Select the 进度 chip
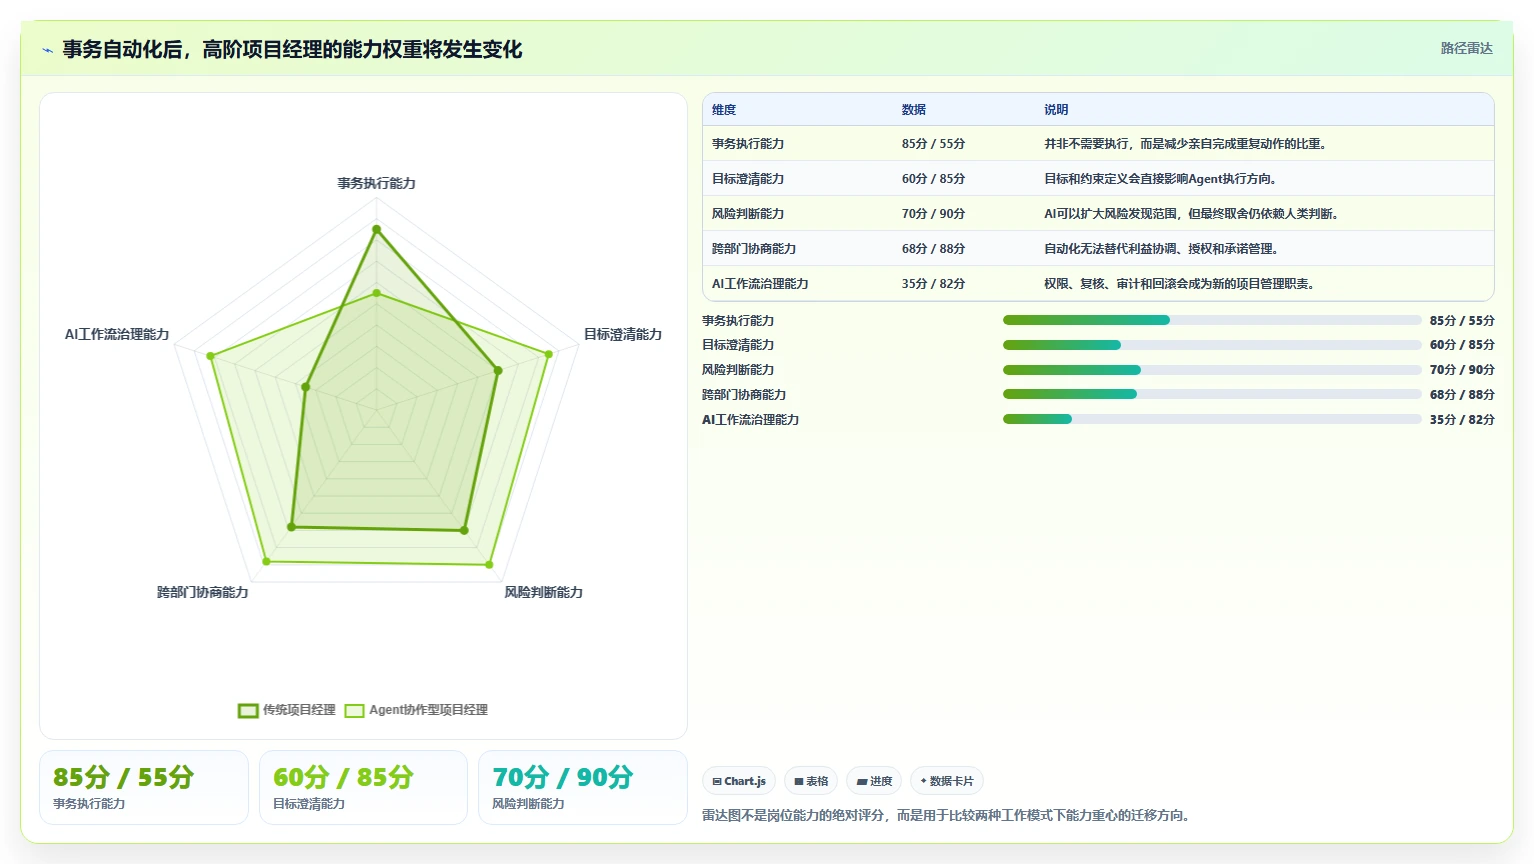The width and height of the screenshot is (1534, 864). click(x=874, y=781)
